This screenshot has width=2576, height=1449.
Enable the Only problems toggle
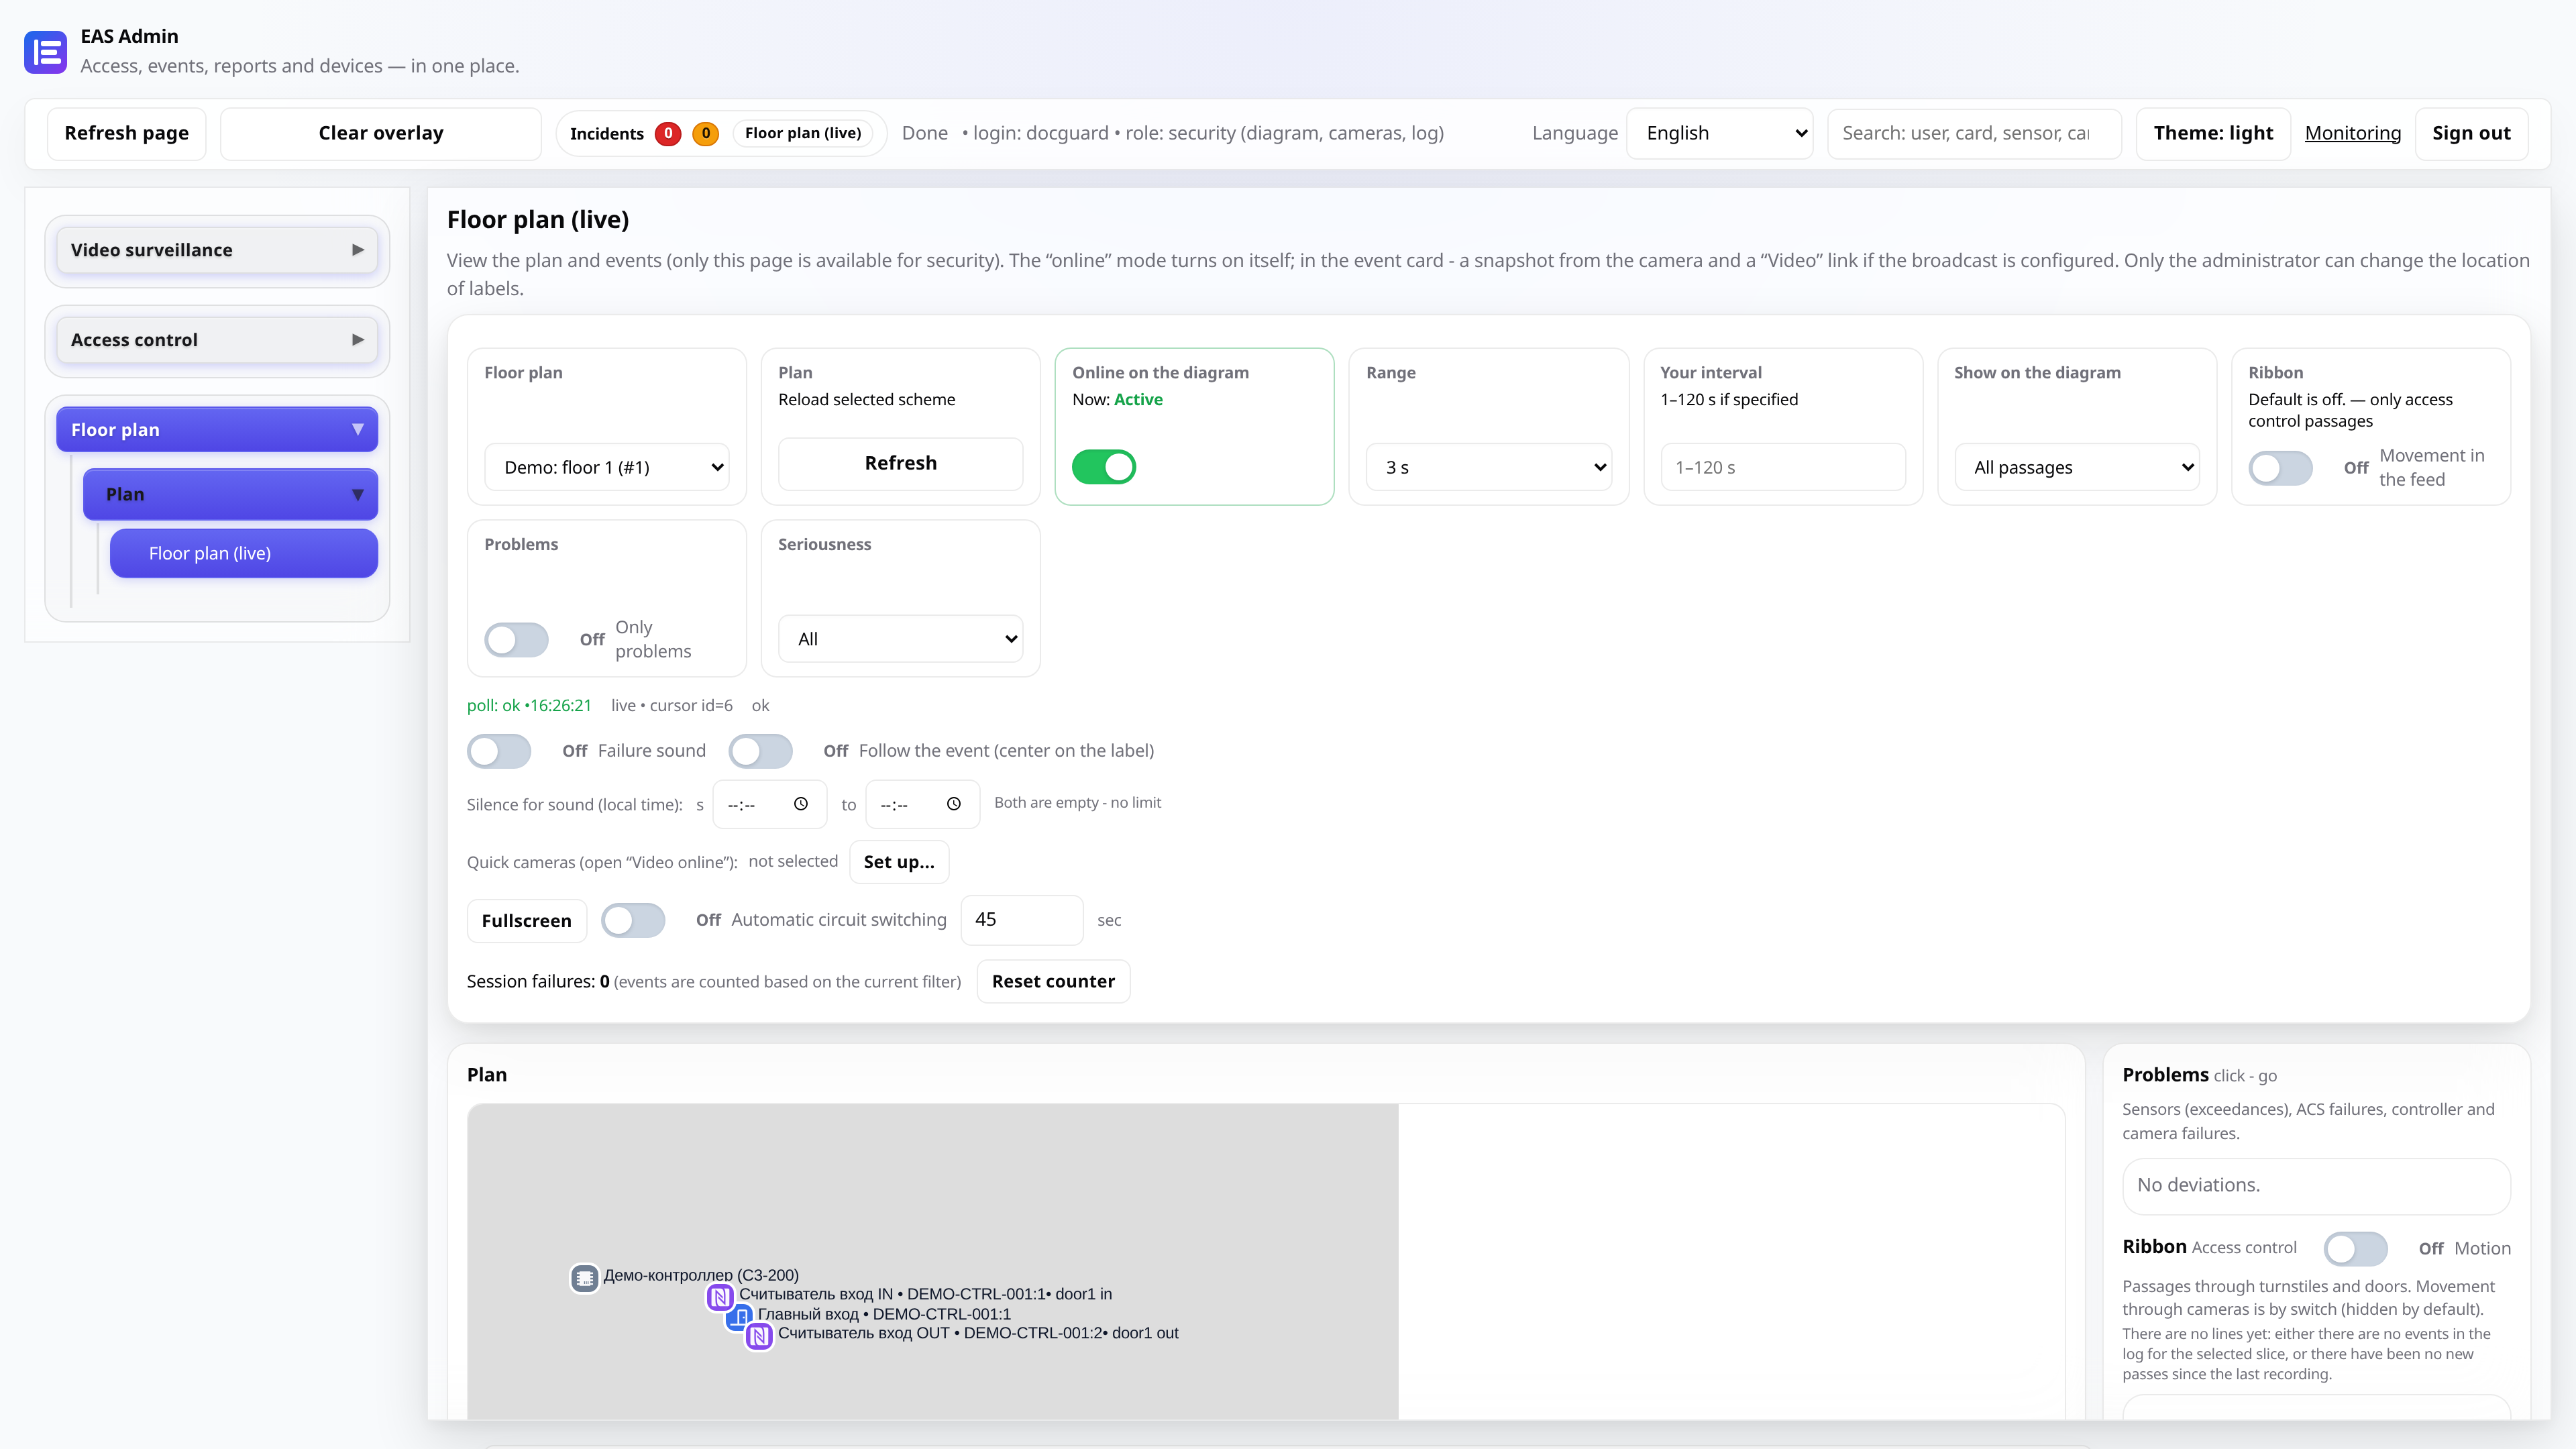click(x=517, y=639)
